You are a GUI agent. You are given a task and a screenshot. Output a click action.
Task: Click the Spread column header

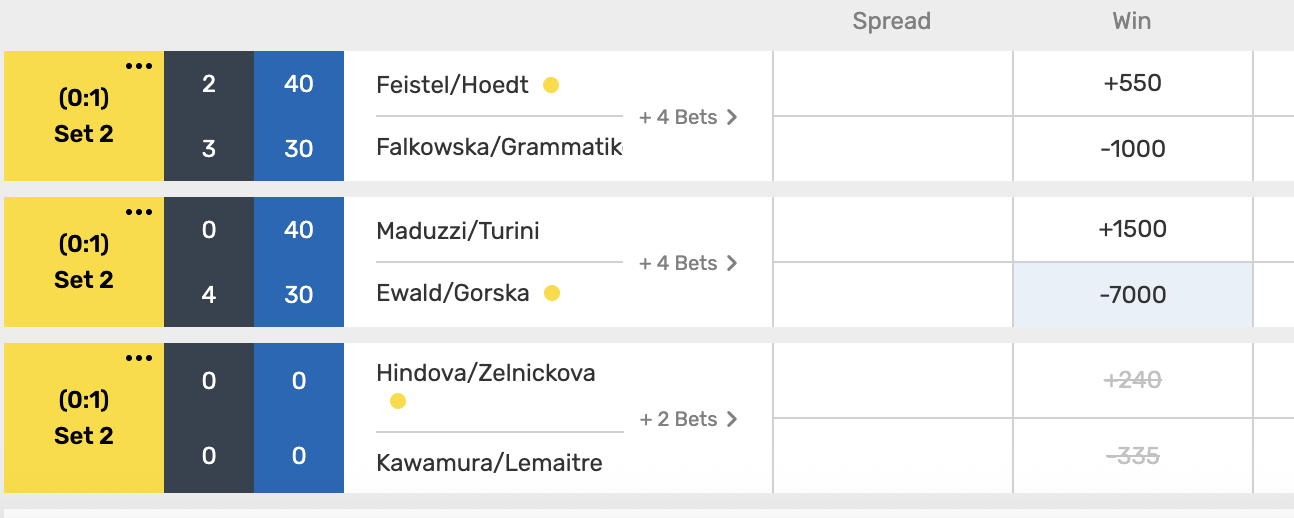(891, 21)
